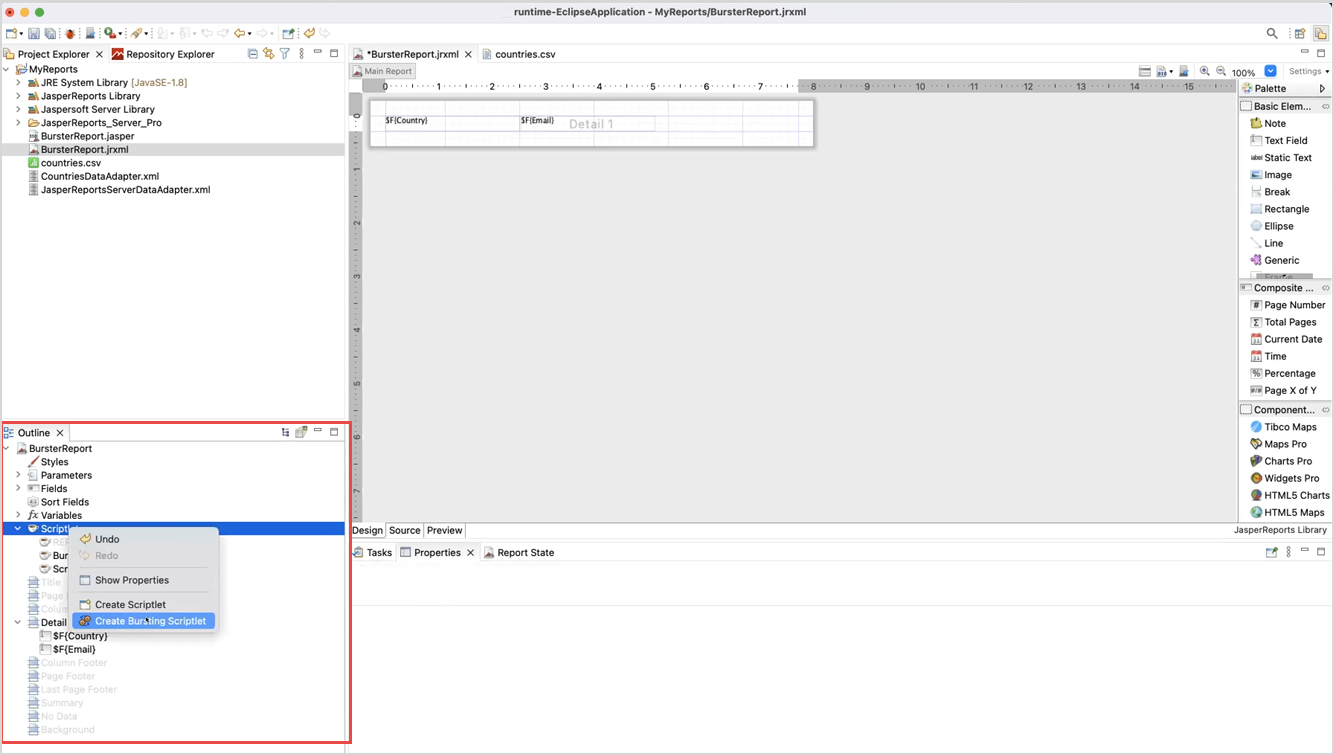Screen dimensions: 1334x755
Task: Expand the Variables node in Outline
Action: [x=18, y=515]
